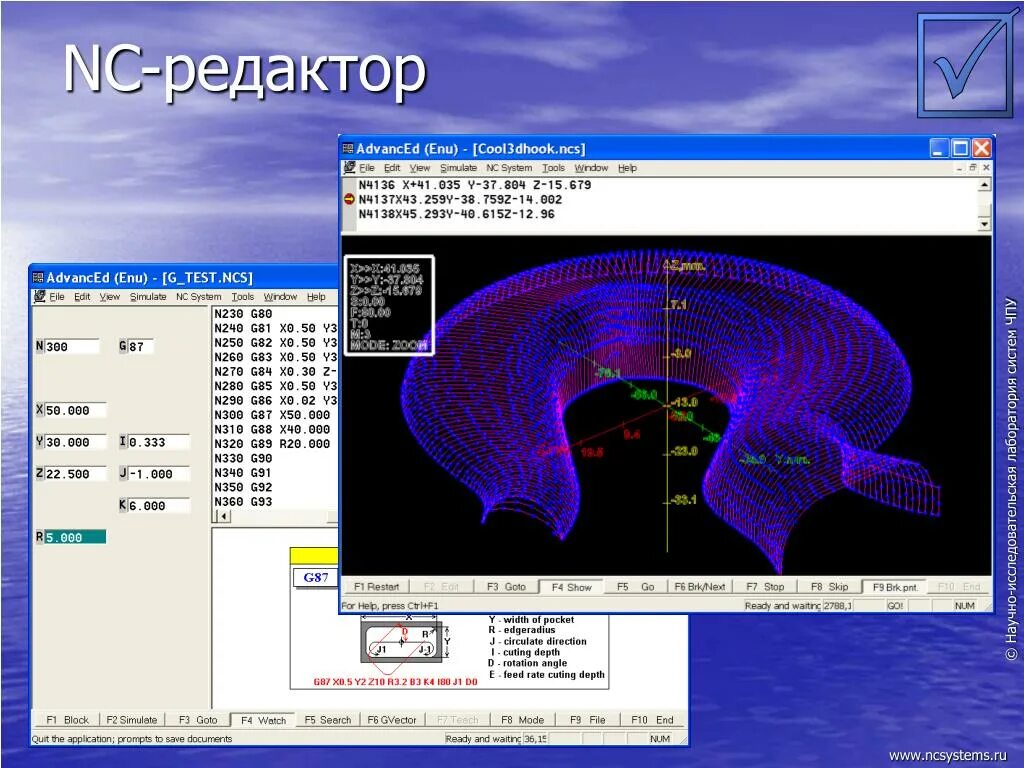The width and height of the screenshot is (1024, 768).
Task: Select line N230 G80 in list
Action: coord(243,314)
